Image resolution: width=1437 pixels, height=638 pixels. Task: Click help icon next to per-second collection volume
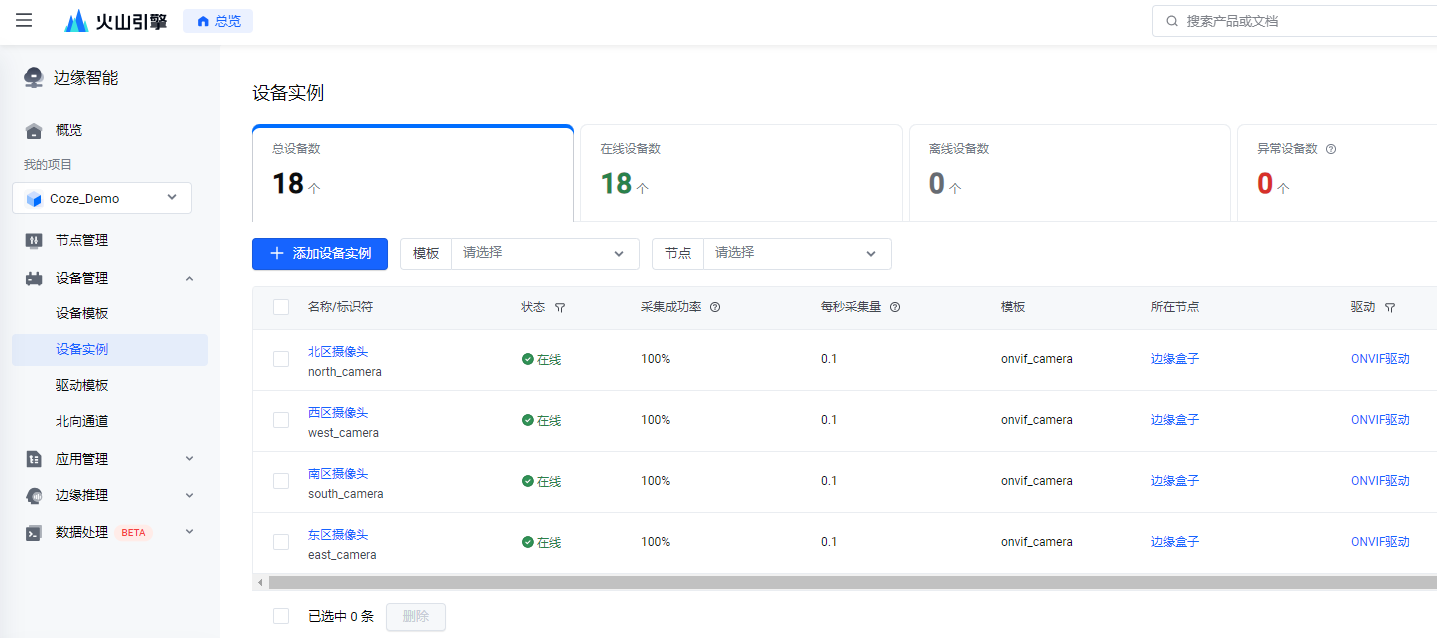click(895, 308)
